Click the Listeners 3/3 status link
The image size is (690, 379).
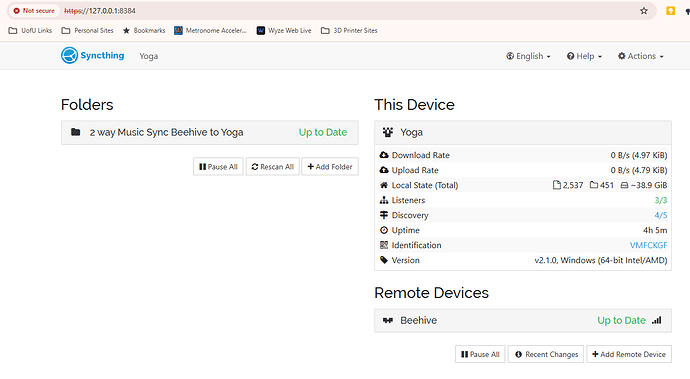coord(661,200)
